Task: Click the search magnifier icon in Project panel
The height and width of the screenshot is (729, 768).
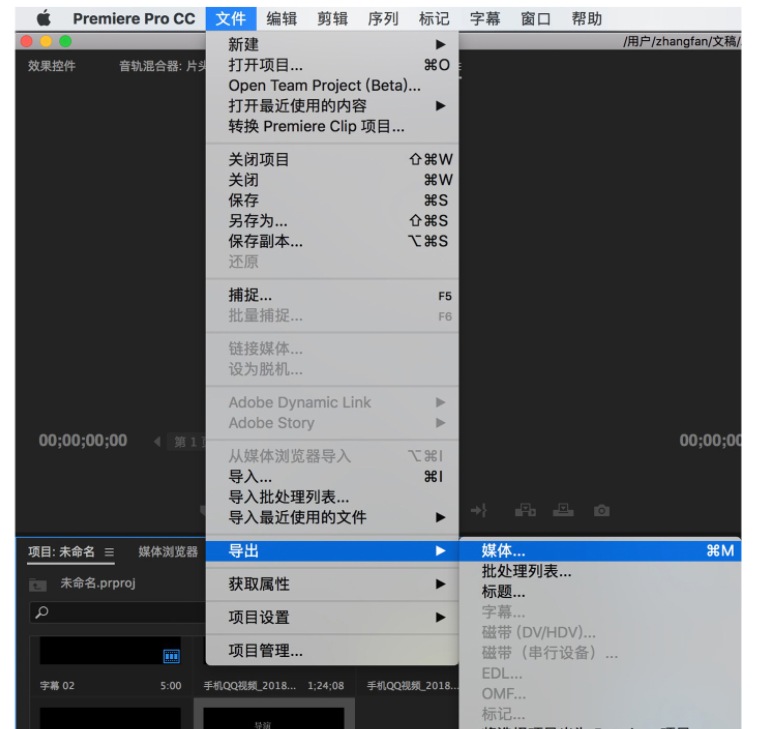Action: (x=41, y=613)
